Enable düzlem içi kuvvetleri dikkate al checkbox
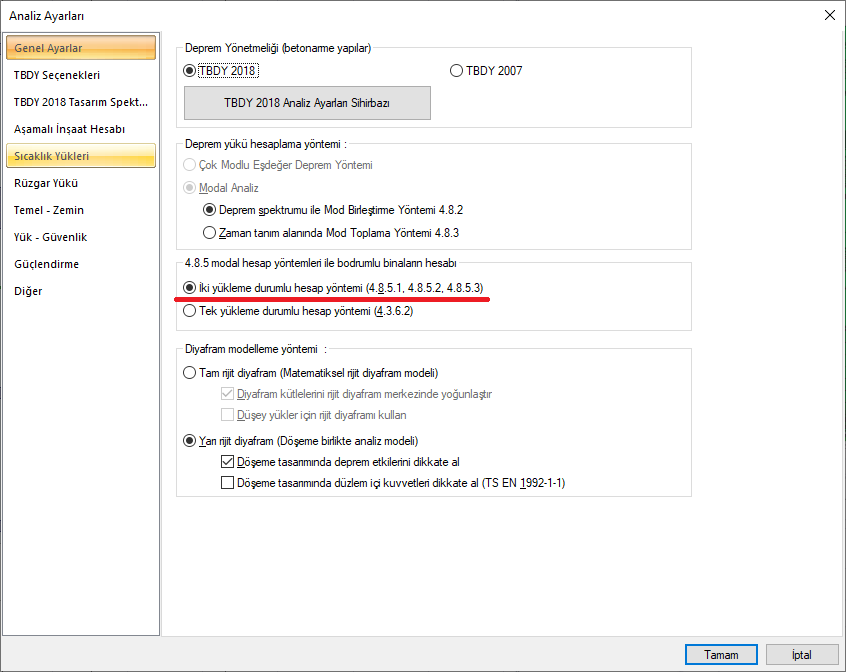The image size is (846, 672). [227, 483]
